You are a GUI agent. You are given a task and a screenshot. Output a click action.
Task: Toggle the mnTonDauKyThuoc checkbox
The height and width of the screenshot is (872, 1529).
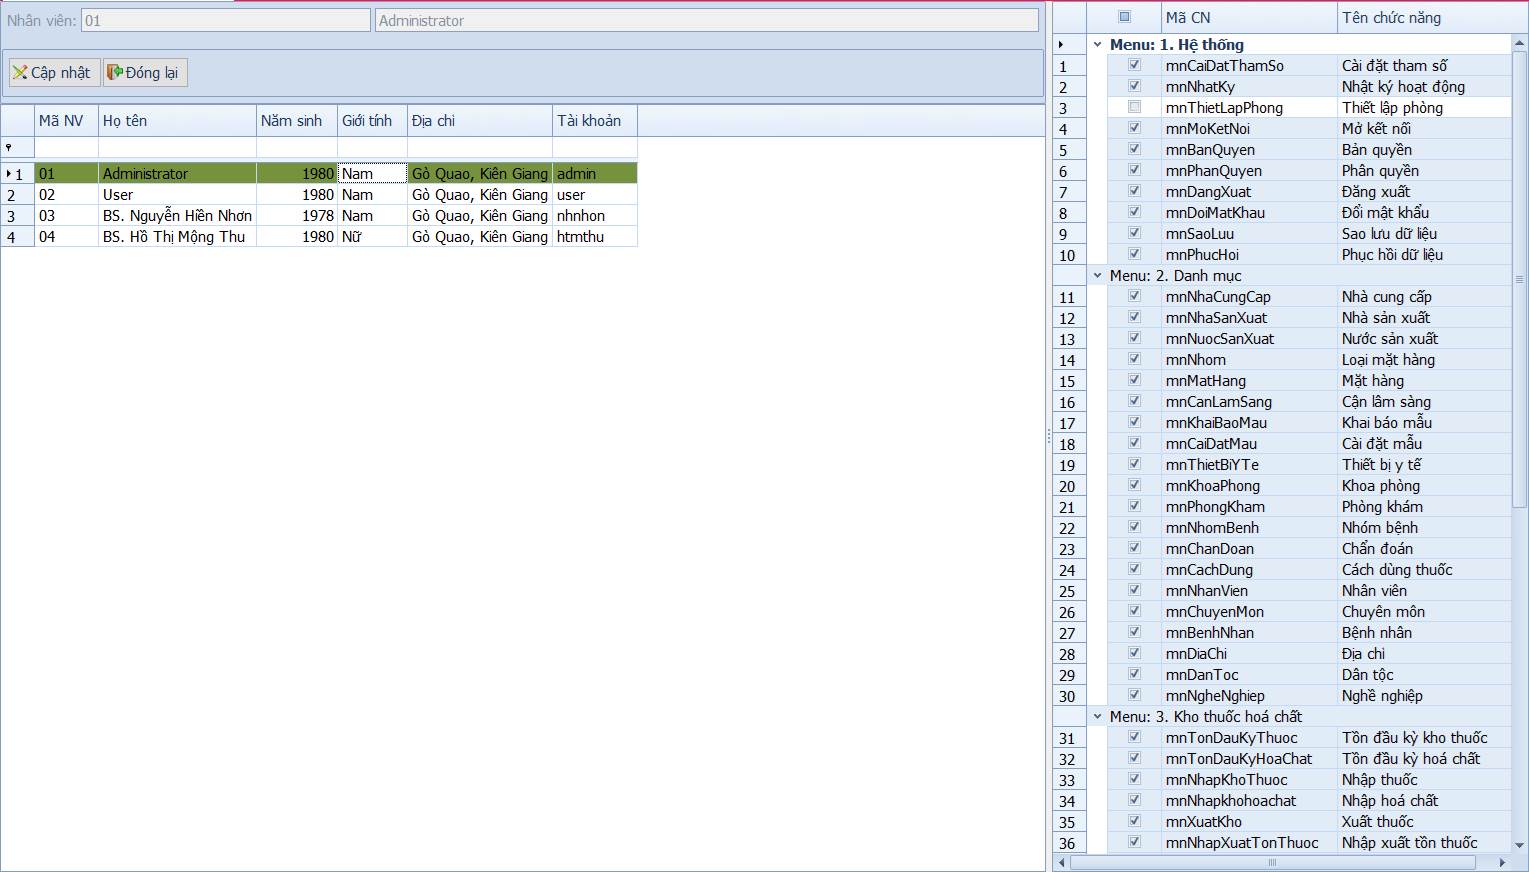1134,737
